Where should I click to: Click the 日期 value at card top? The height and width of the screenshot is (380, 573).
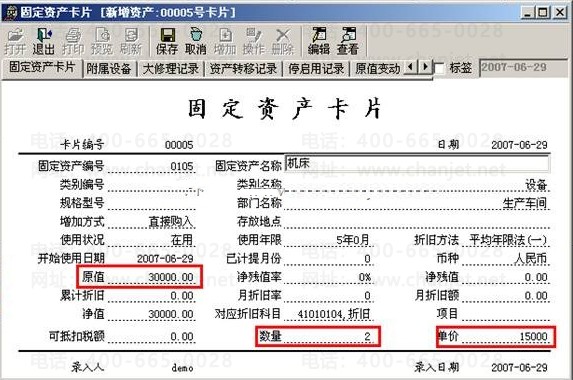[519, 145]
